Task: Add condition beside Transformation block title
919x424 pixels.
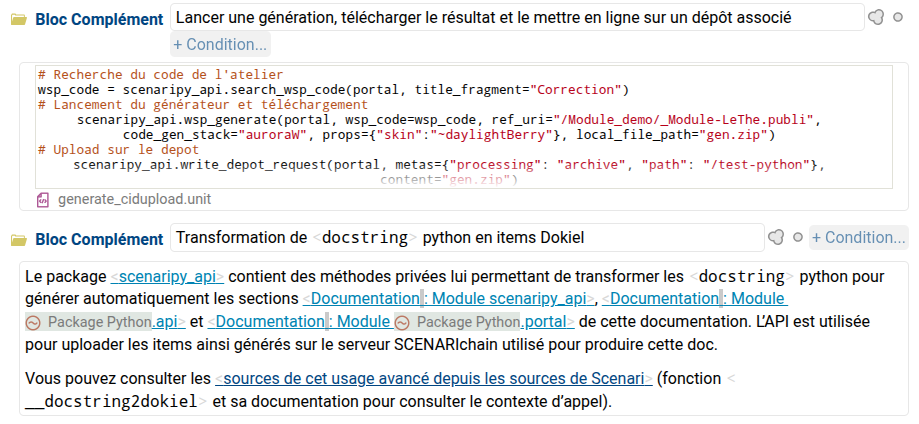Action: [858, 238]
